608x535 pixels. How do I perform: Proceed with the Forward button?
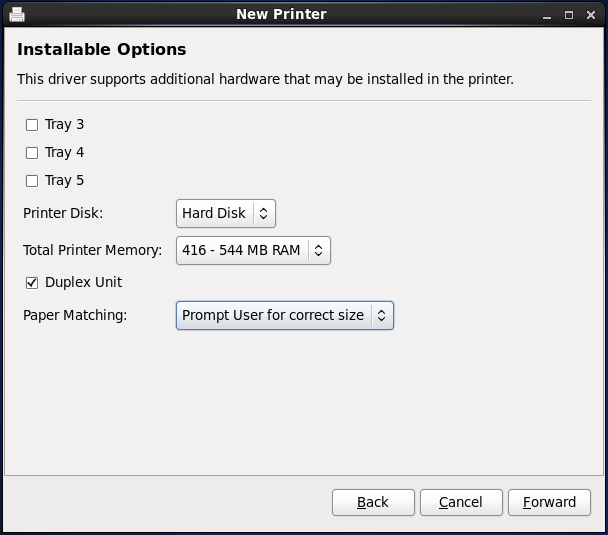tap(549, 502)
